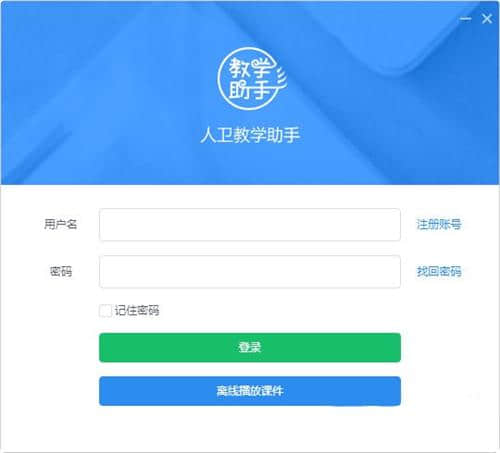Click the 用户名 field label
This screenshot has height=453, width=500.
tap(61, 224)
